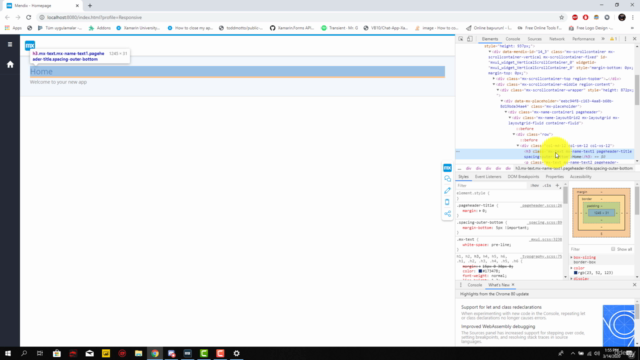Viewport: 640px width, 360px height.
Task: Open the DevTools customize and control menu
Action: [625, 39]
